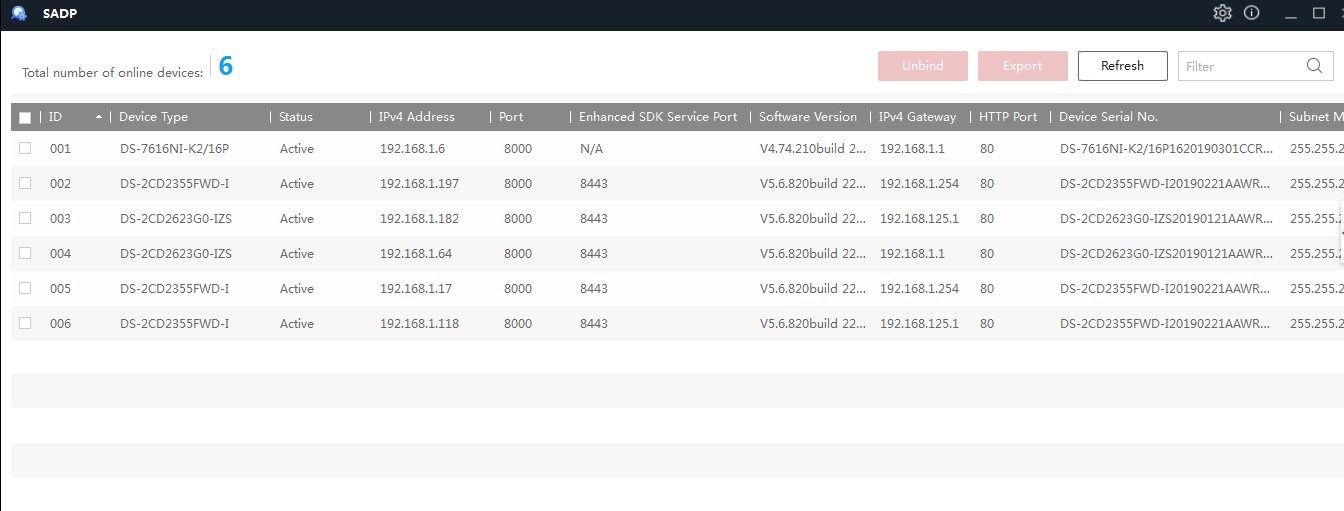
Task: Focus the Filter input field
Action: point(1240,66)
